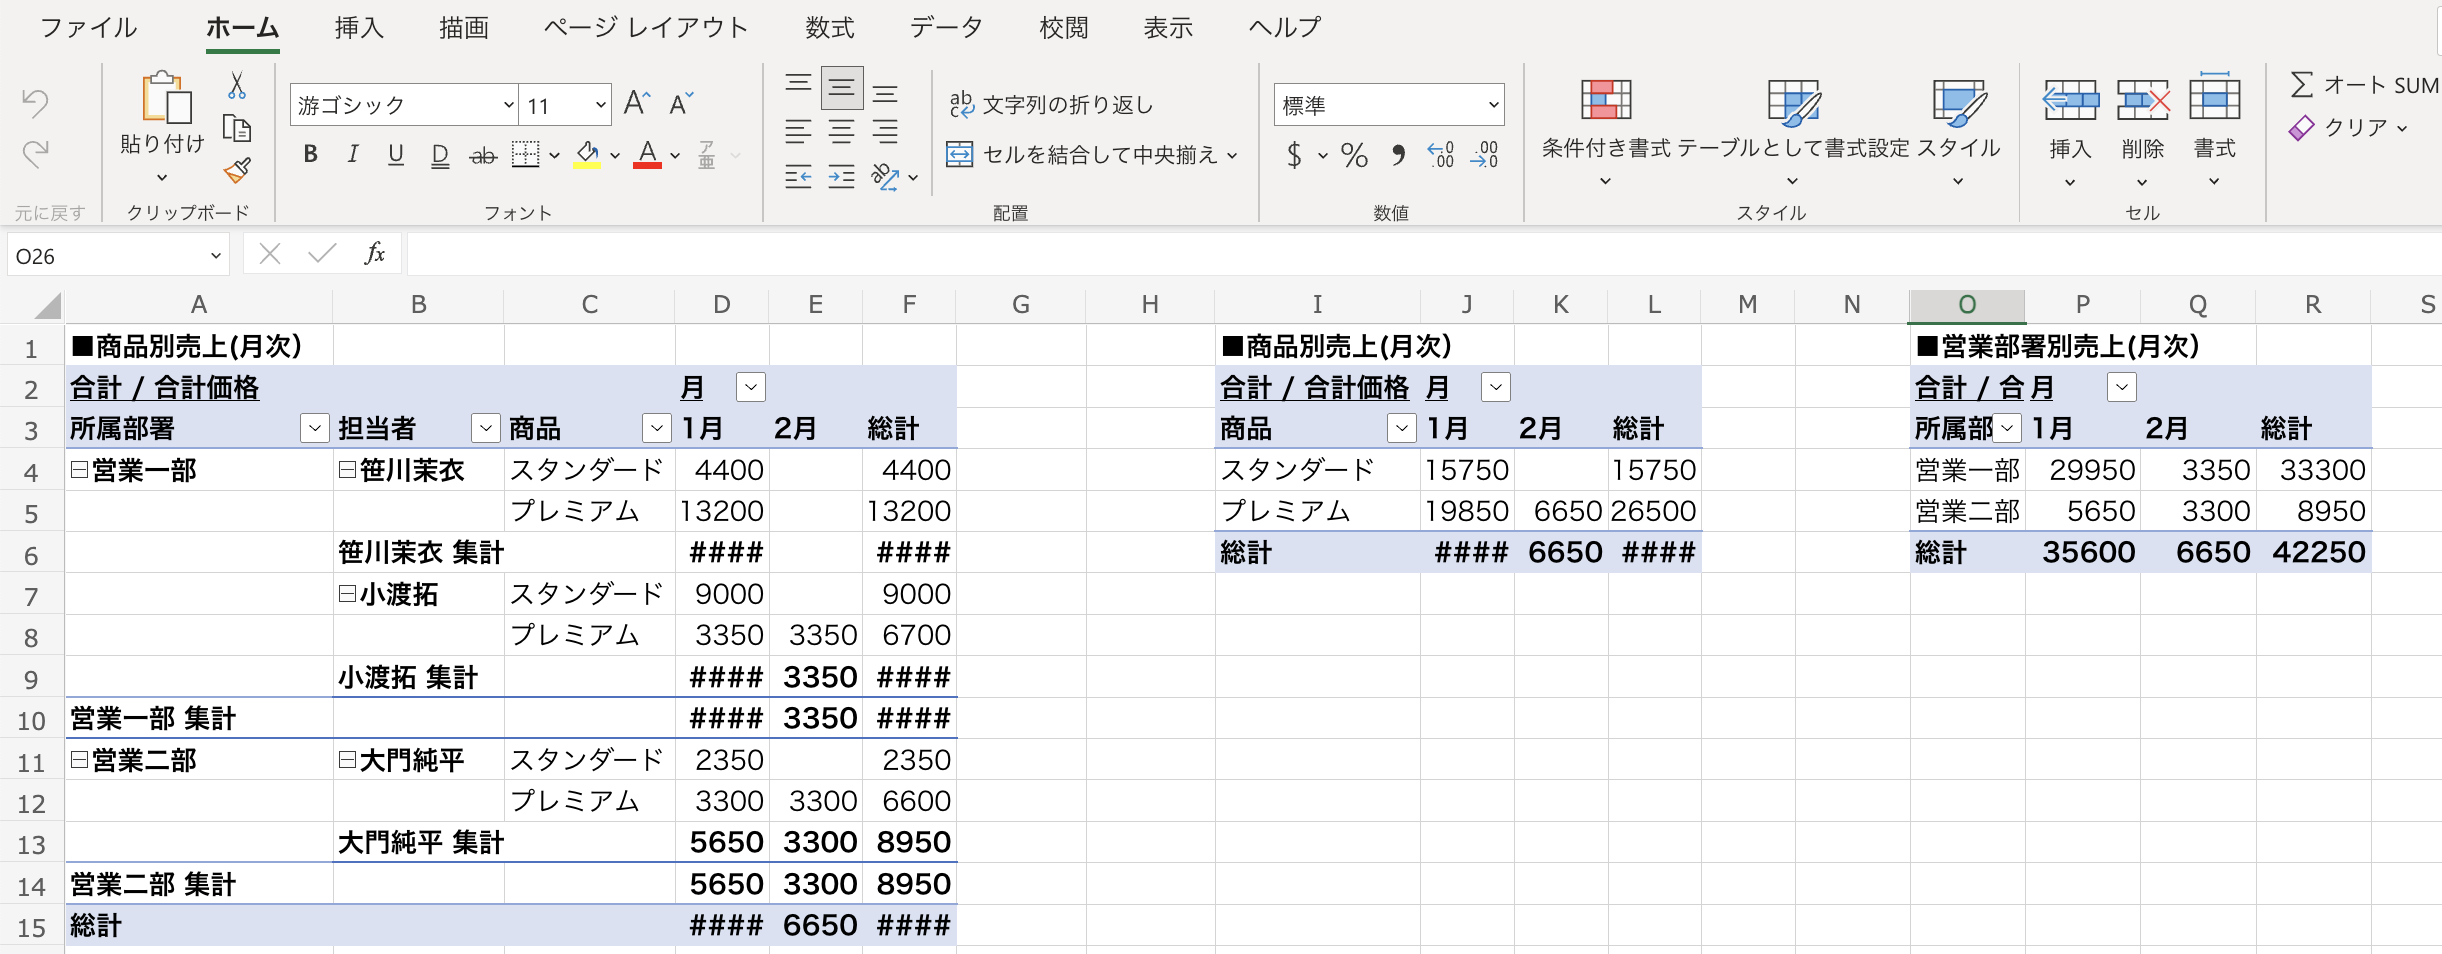Screen dimensions: 2442x954
Task: Switch to the データ tab
Action: pos(946,27)
